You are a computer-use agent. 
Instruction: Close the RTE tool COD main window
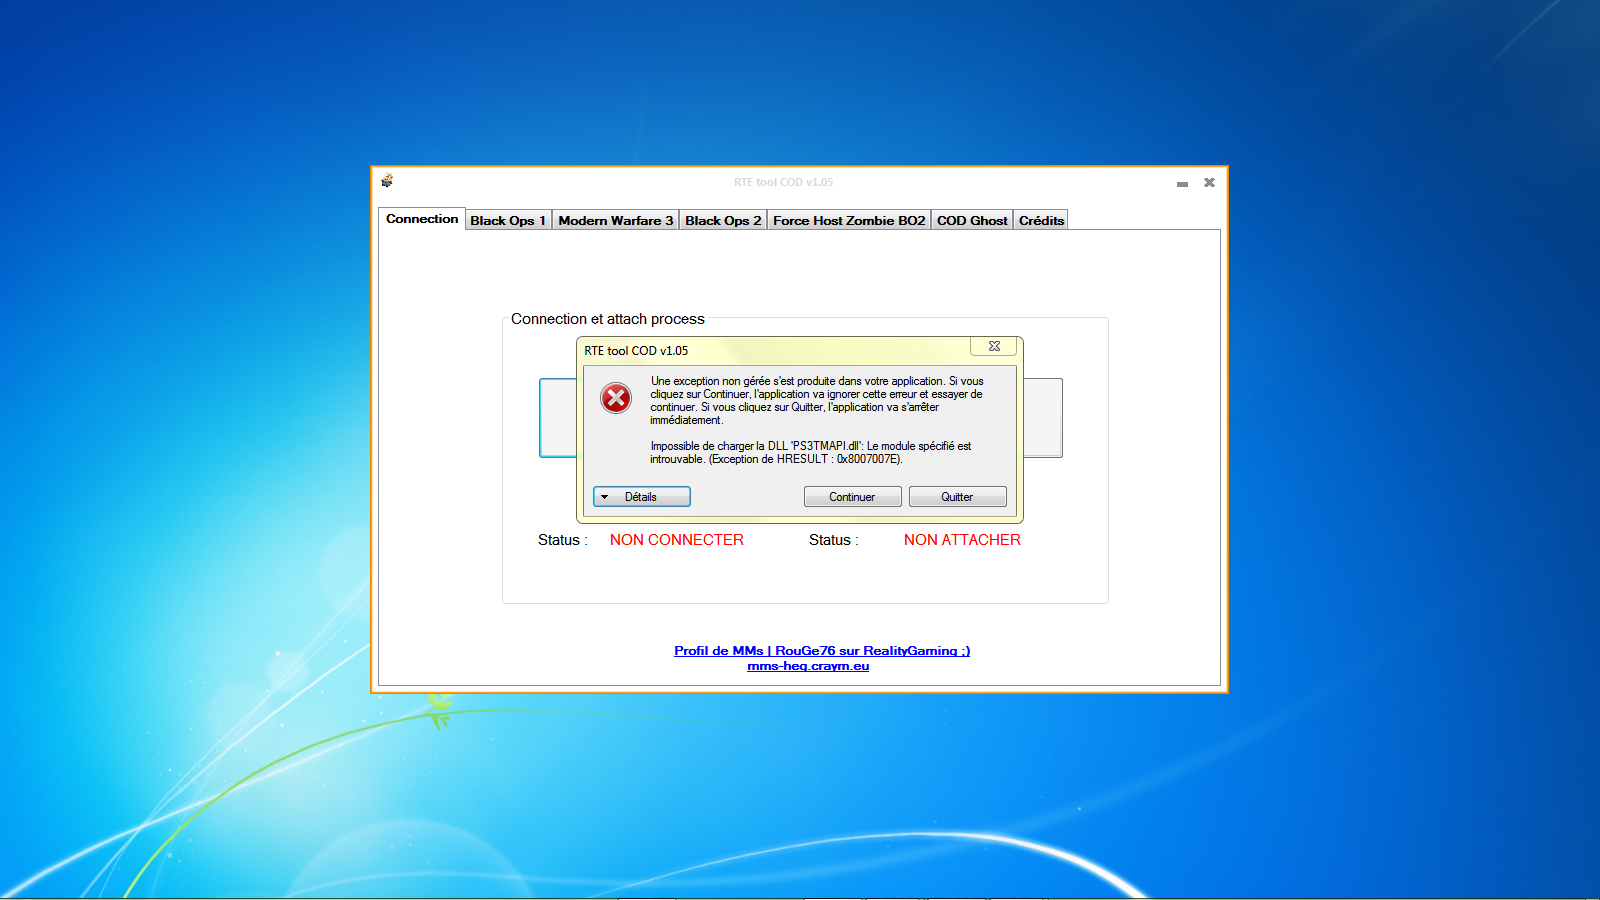1209,182
